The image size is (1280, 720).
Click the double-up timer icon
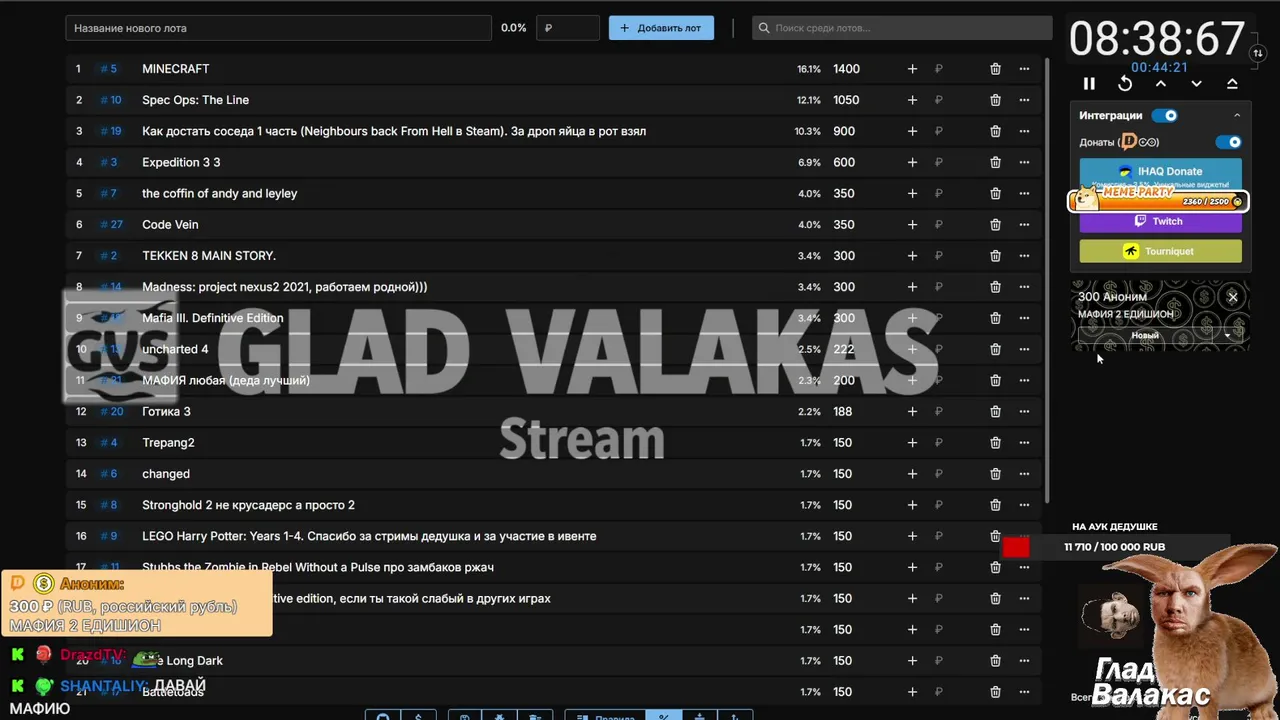(x=1232, y=84)
